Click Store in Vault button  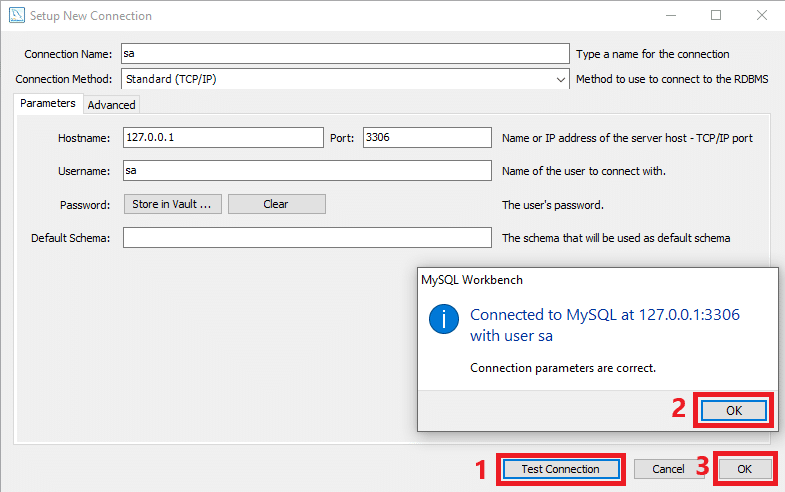[173, 204]
